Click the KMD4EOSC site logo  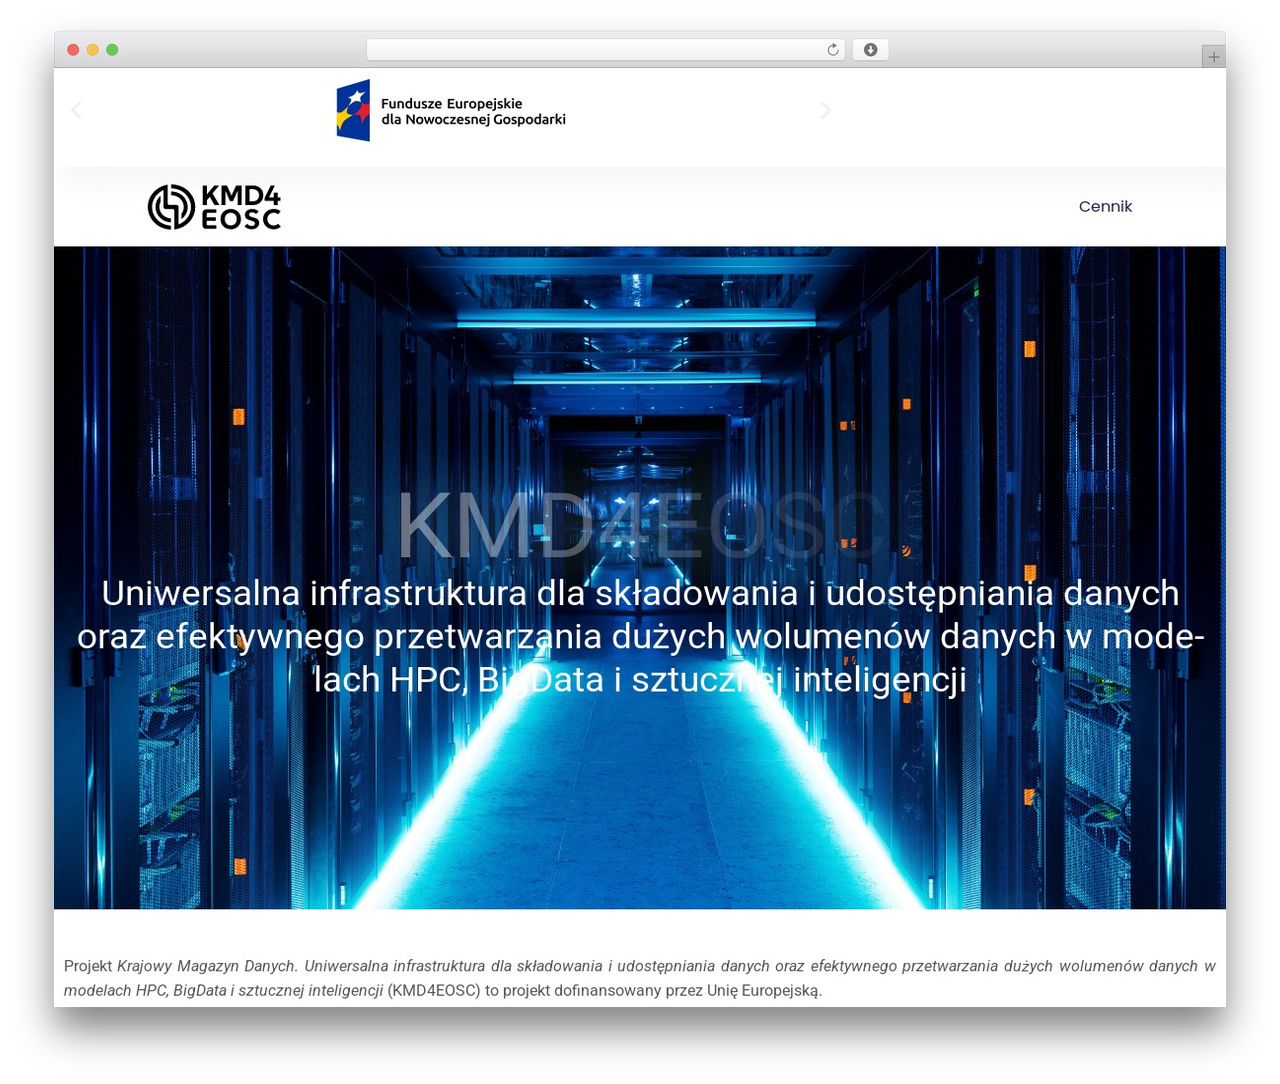[x=215, y=207]
